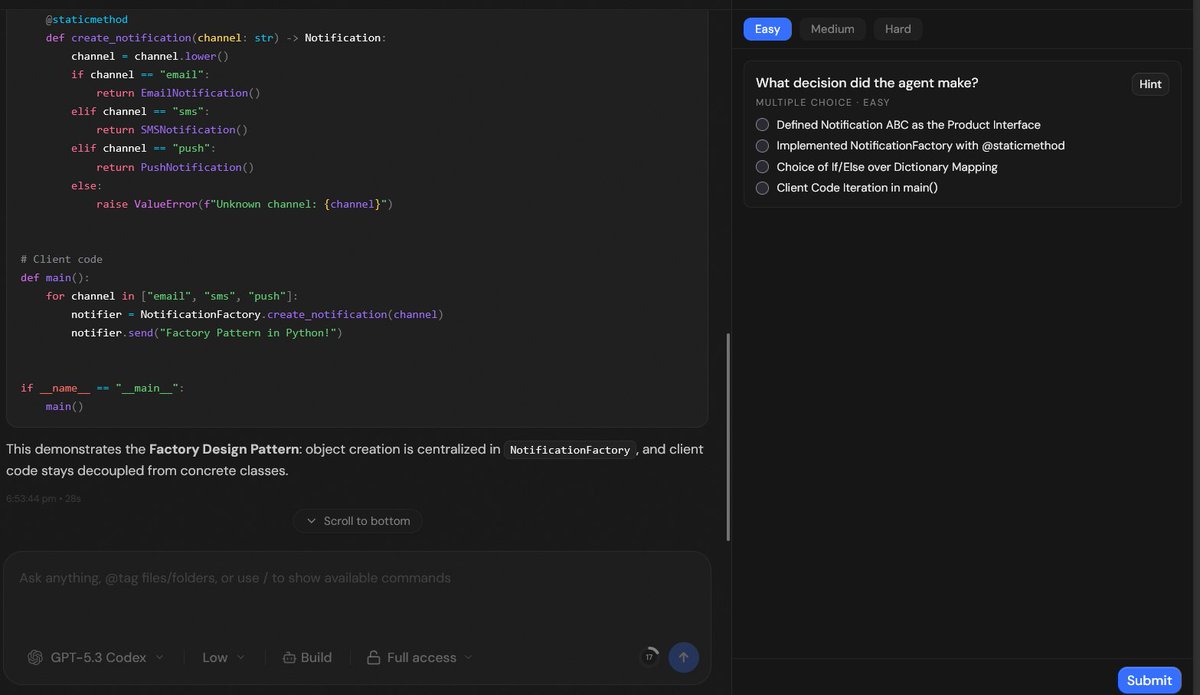Click the "notifier.send" code line

[207, 333]
